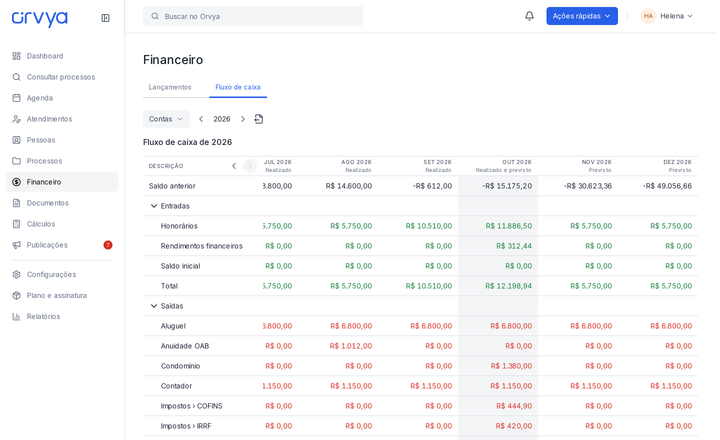Switch to the Lançamentos tab

(170, 87)
